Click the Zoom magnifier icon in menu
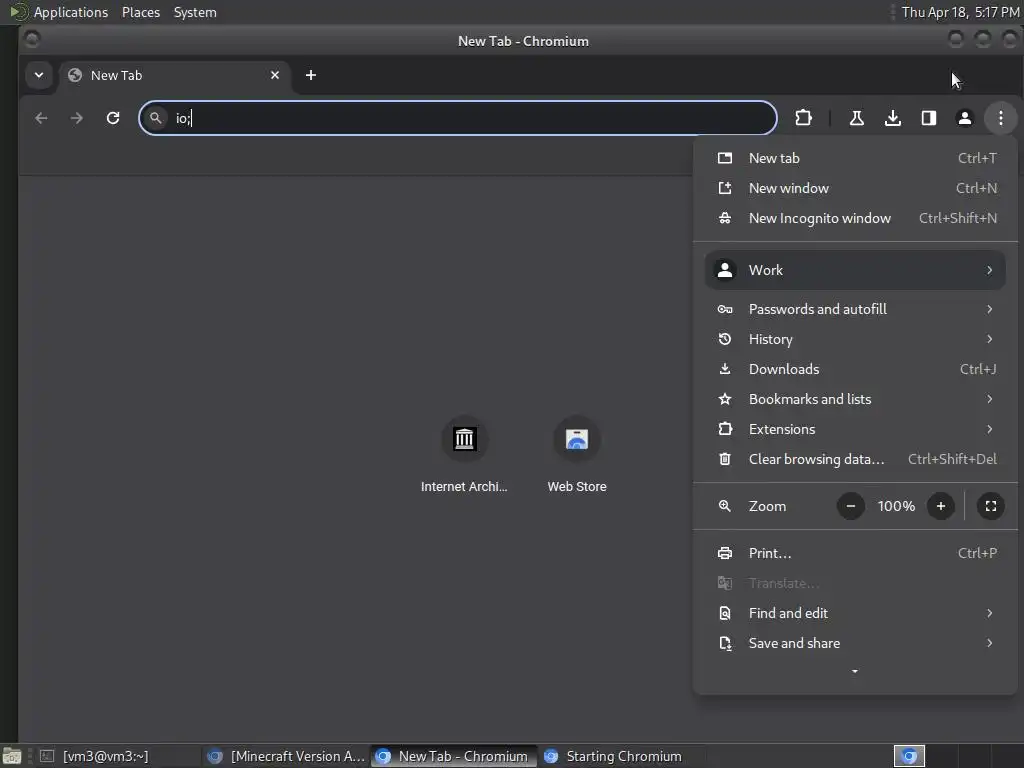The image size is (1024, 768). coord(725,506)
